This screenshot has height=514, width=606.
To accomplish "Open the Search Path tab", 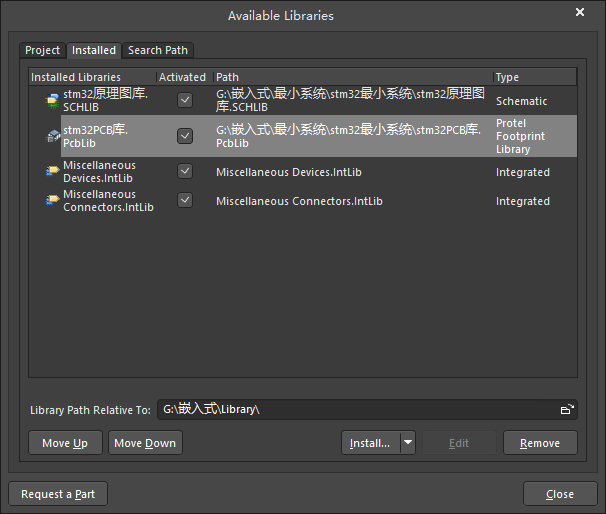I will [158, 50].
